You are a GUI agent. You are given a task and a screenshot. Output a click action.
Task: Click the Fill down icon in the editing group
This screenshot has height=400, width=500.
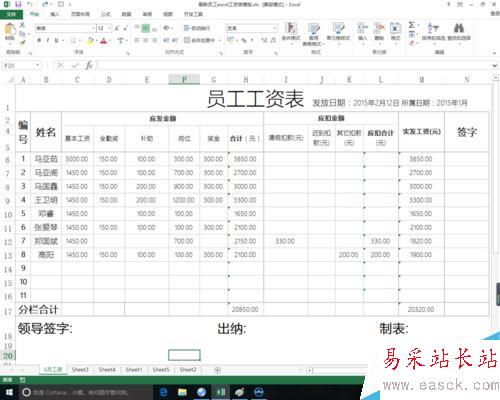point(412,34)
